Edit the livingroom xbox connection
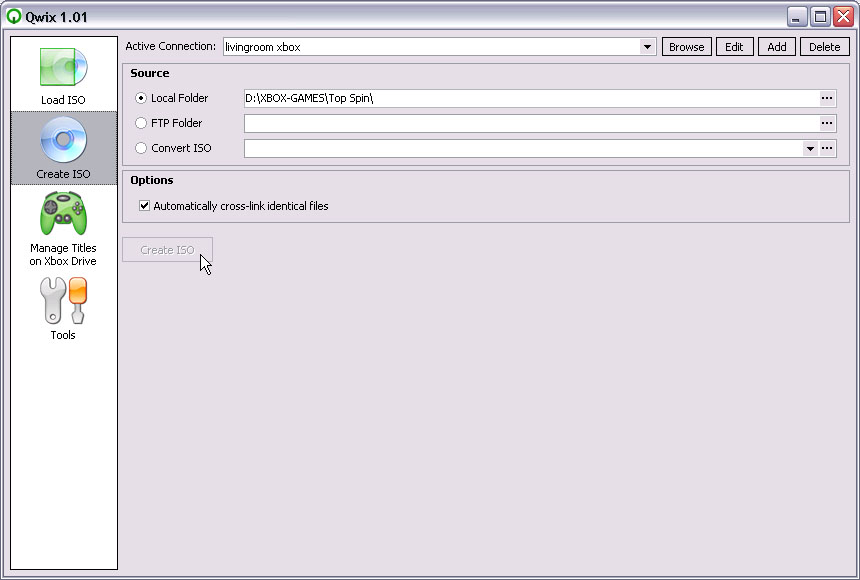Image resolution: width=860 pixels, height=580 pixels. coord(734,47)
